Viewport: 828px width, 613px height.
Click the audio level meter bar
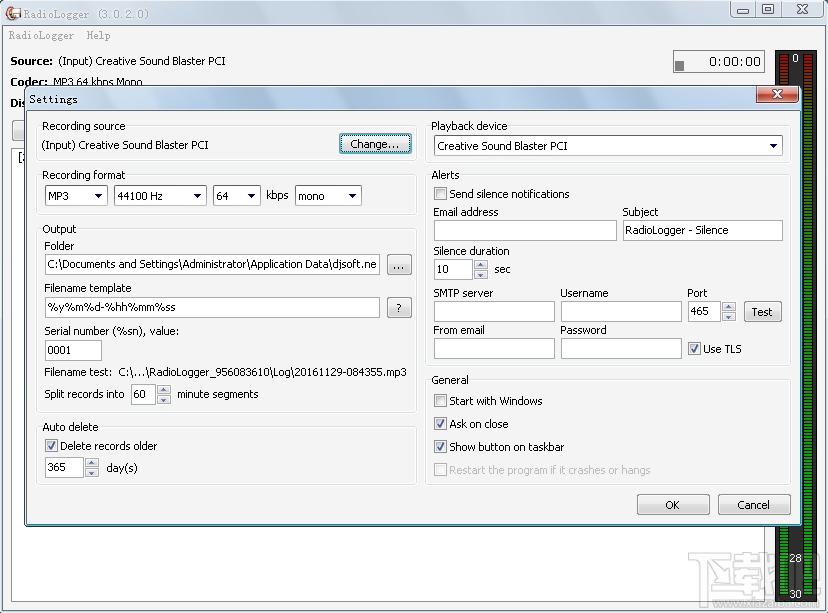pyautogui.click(x=795, y=327)
